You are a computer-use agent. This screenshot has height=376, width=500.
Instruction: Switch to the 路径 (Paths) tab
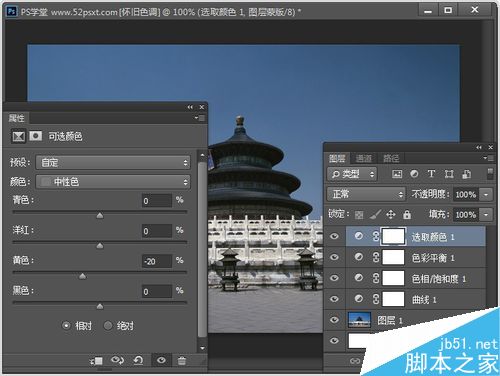(x=391, y=158)
